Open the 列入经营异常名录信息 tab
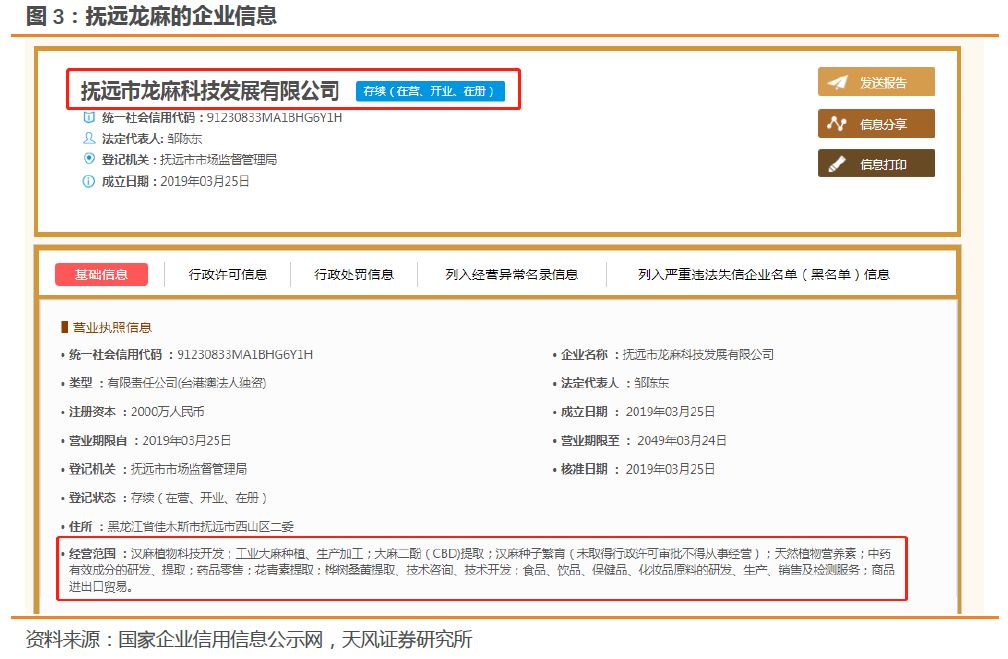Screen dimensions: 1008x659 tap(512, 275)
